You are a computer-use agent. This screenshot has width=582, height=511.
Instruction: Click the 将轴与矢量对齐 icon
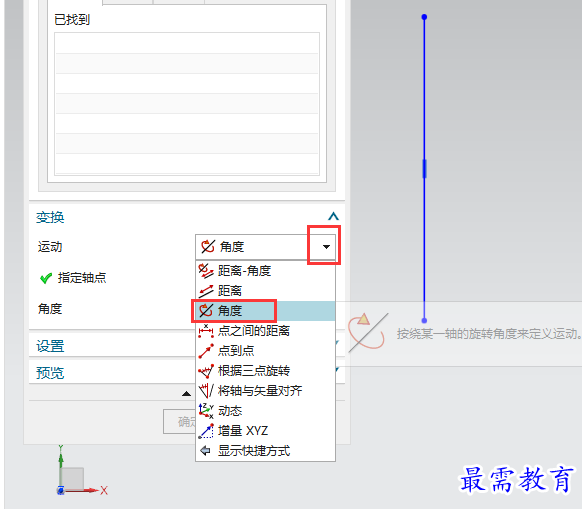point(206,390)
